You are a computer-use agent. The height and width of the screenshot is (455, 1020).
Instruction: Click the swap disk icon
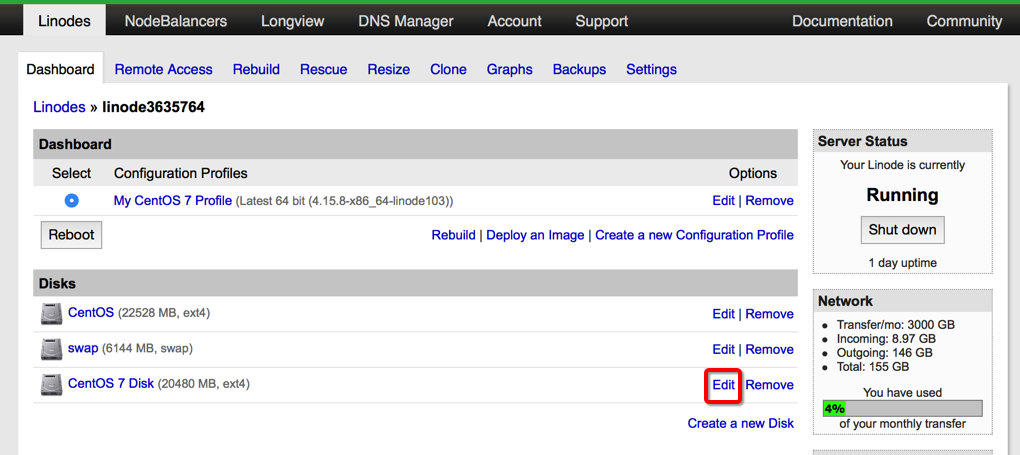pyautogui.click(x=51, y=349)
